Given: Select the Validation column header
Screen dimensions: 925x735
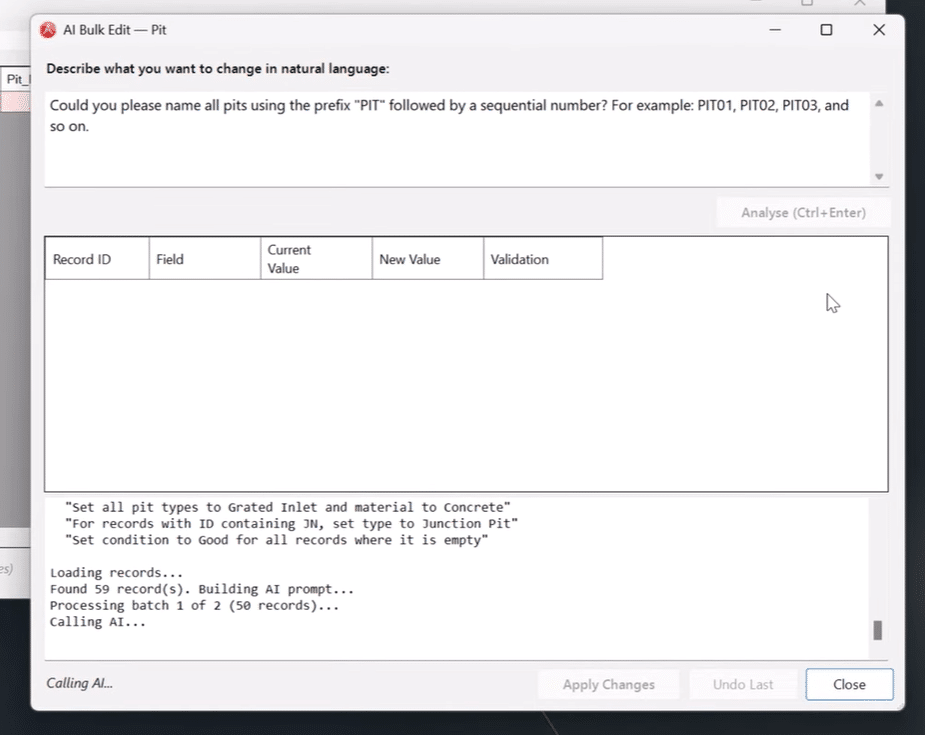Looking at the screenshot, I should click(543, 259).
